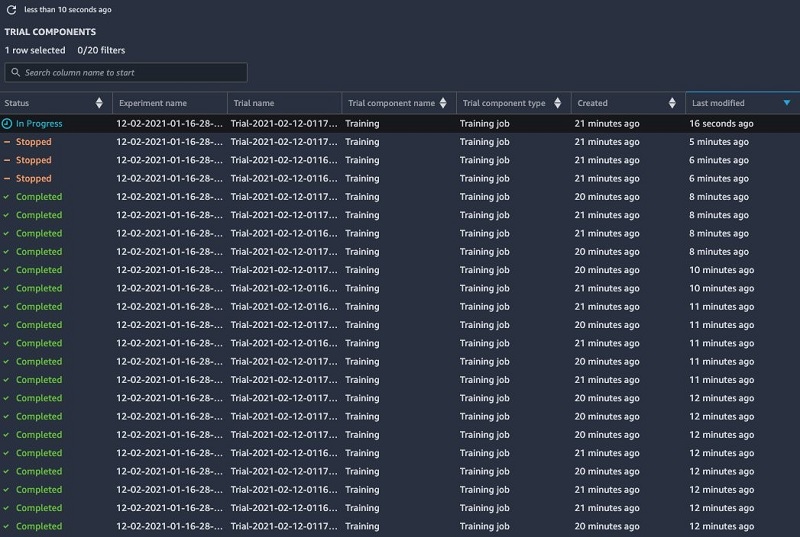800x537 pixels.
Task: Click '10 minutes ago' in the row created 21 minutes ago
Action: 721,288
